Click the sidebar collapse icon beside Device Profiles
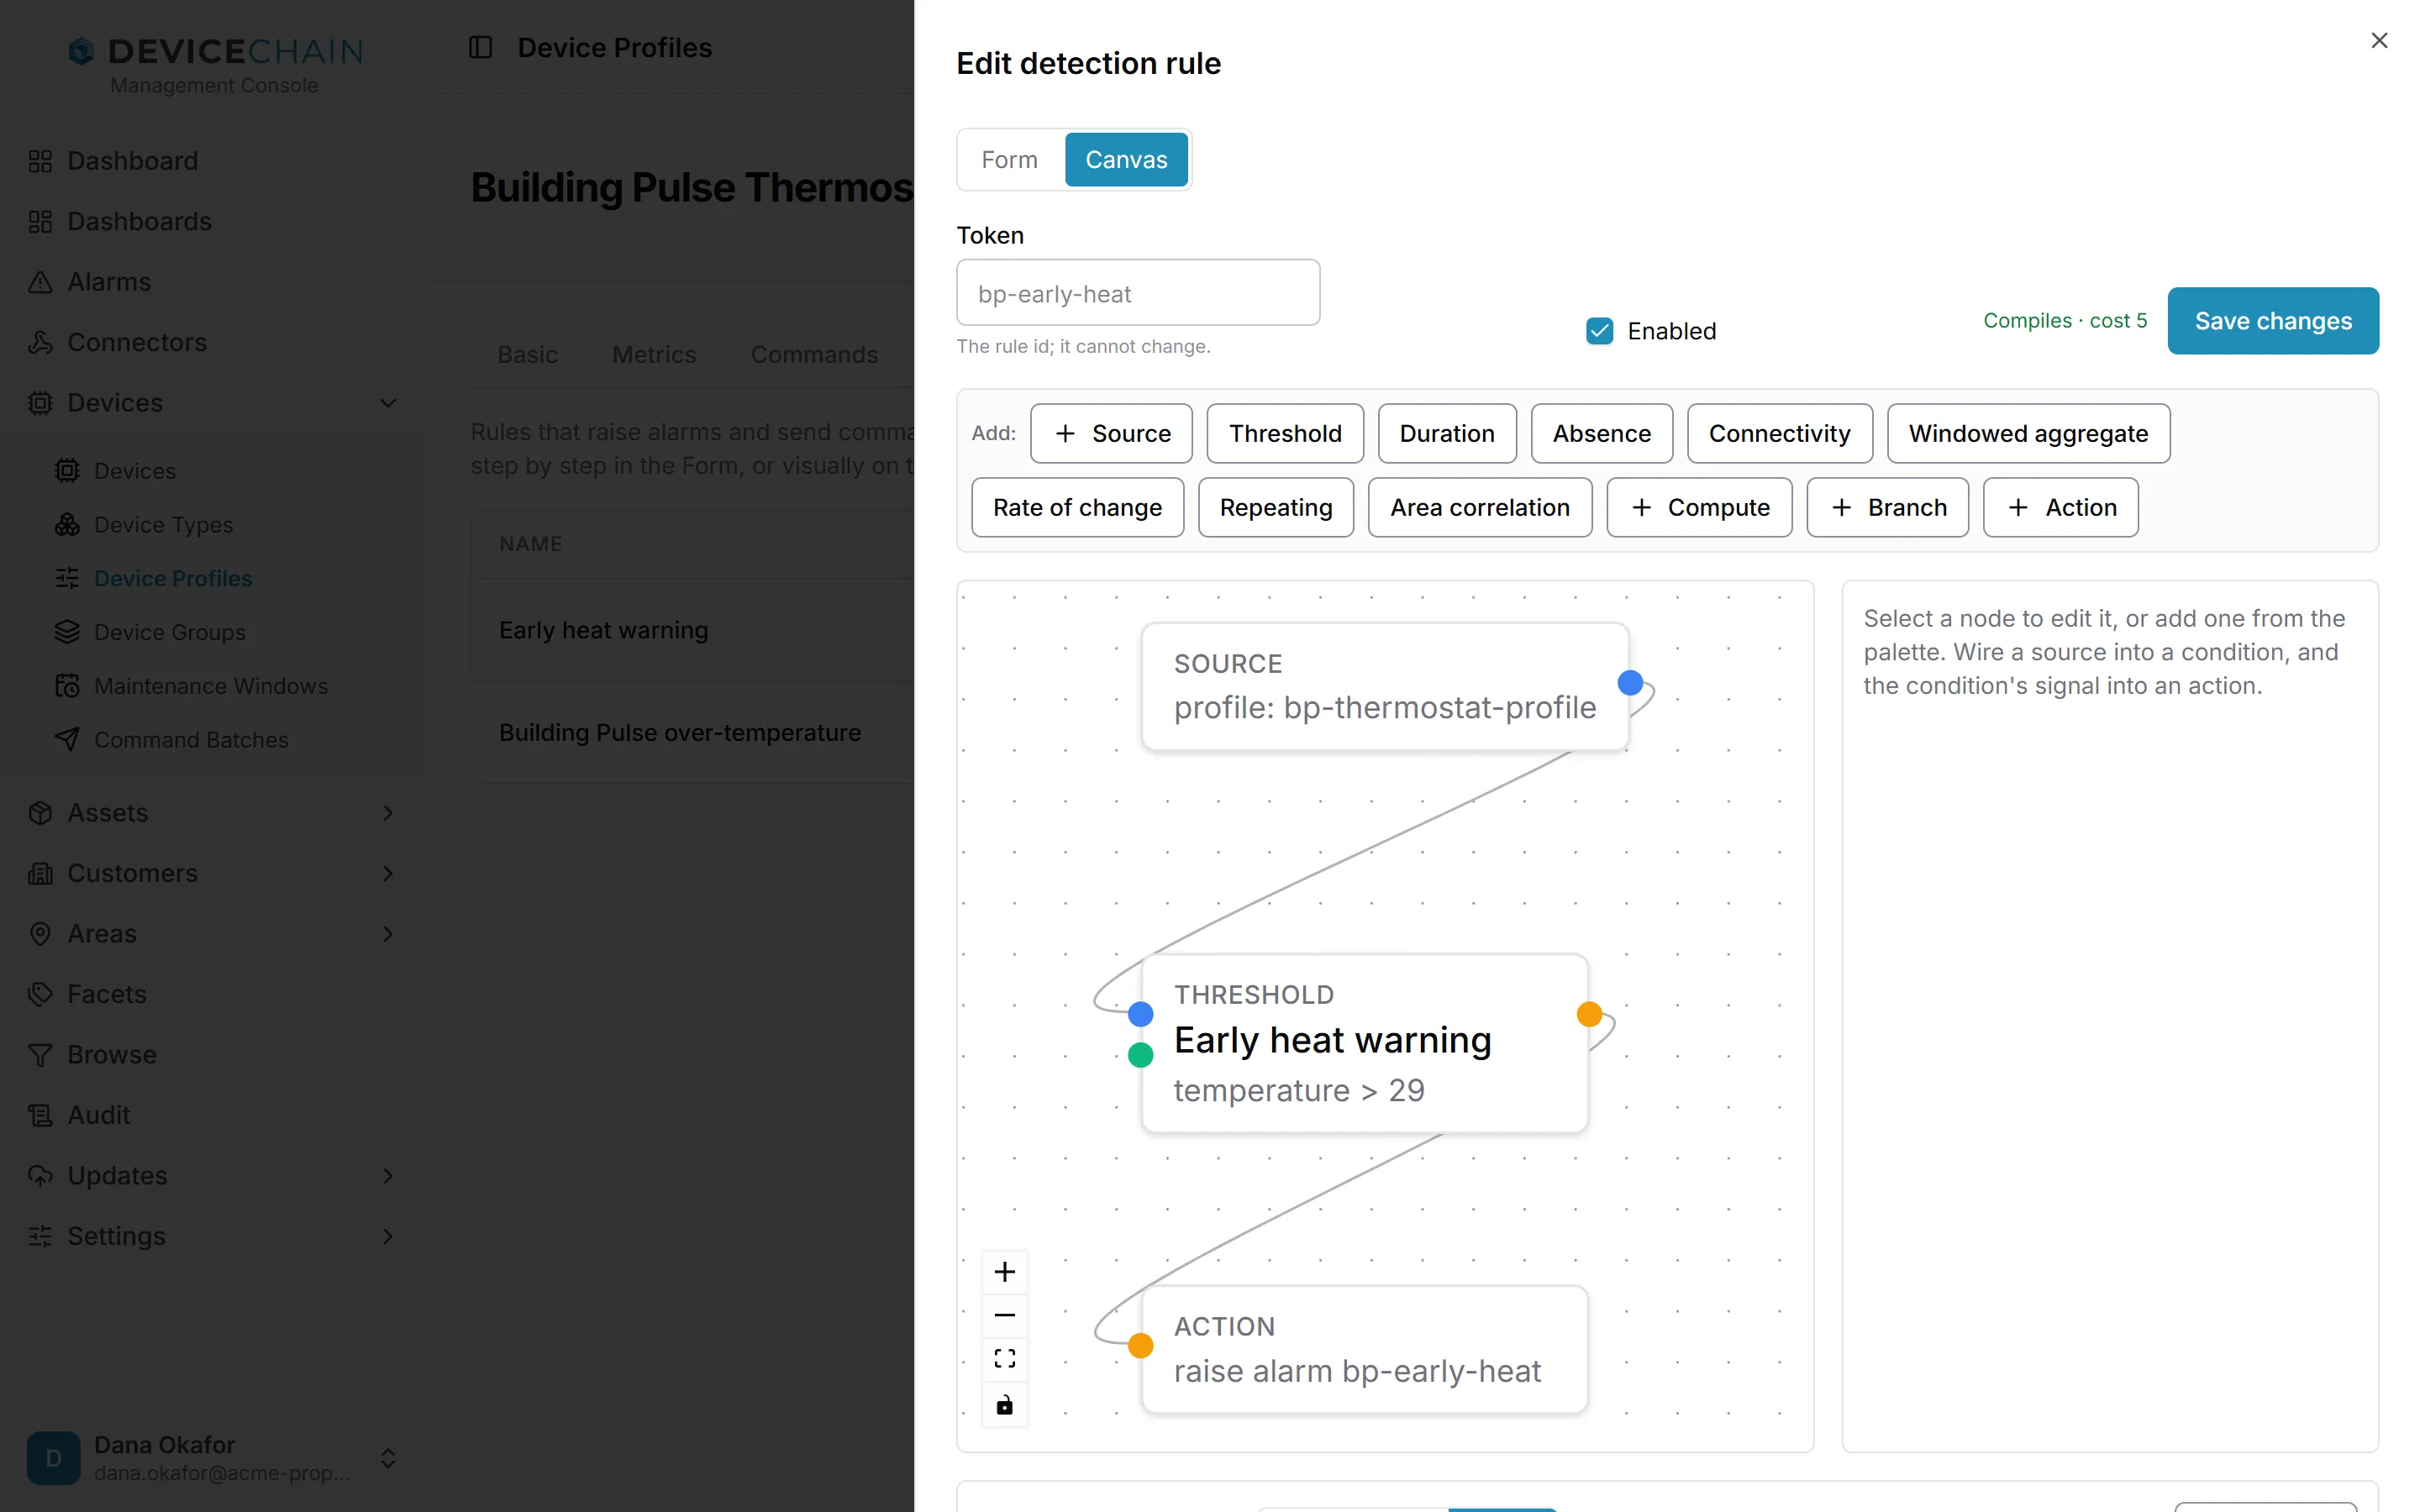The image size is (2420, 1512). coord(481,47)
